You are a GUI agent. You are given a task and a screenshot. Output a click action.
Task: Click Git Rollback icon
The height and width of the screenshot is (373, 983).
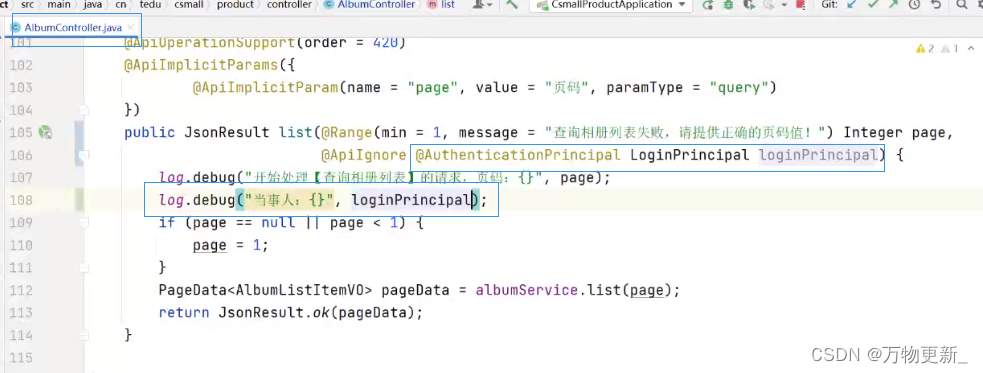[x=936, y=5]
